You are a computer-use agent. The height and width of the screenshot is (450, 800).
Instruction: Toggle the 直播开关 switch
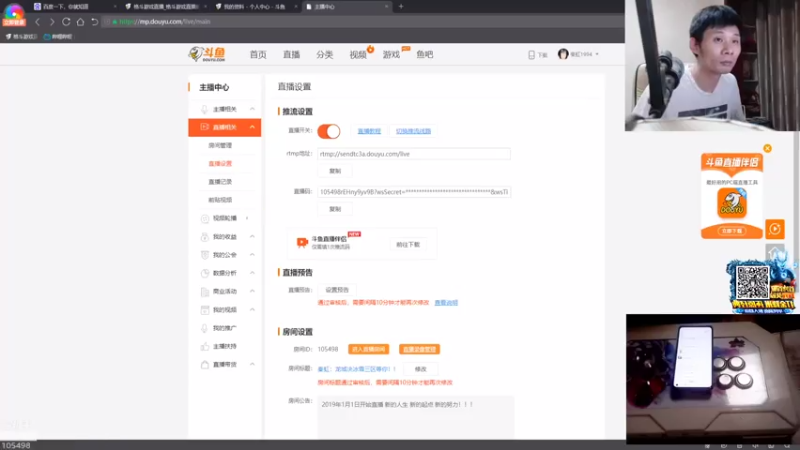[x=329, y=131]
